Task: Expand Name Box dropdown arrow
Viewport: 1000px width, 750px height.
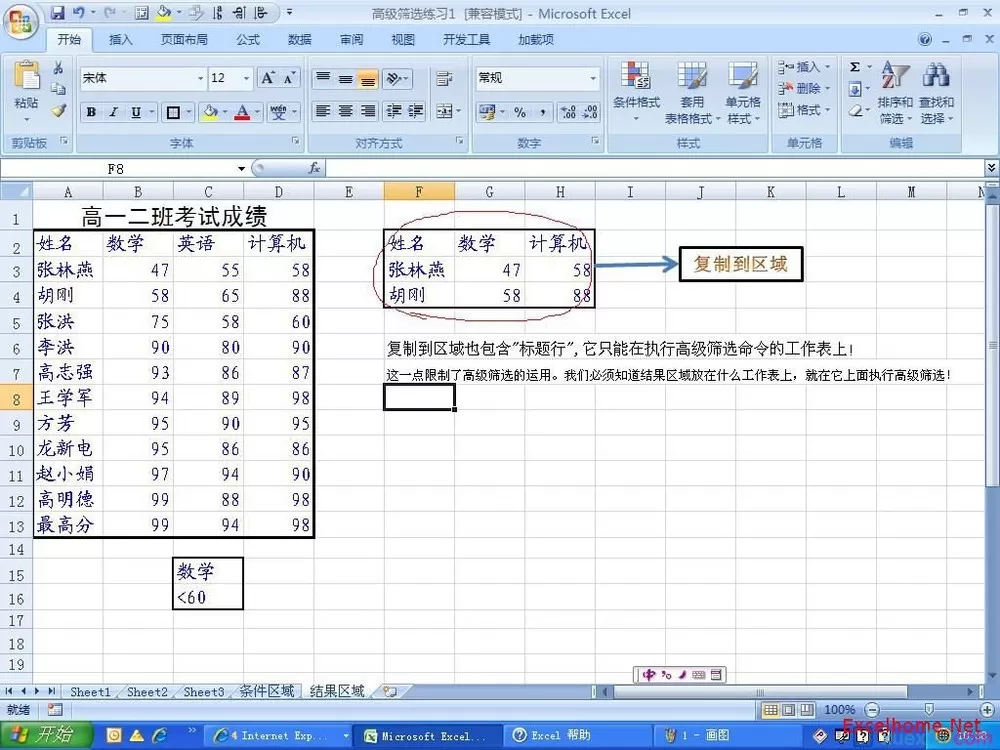Action: click(x=242, y=169)
